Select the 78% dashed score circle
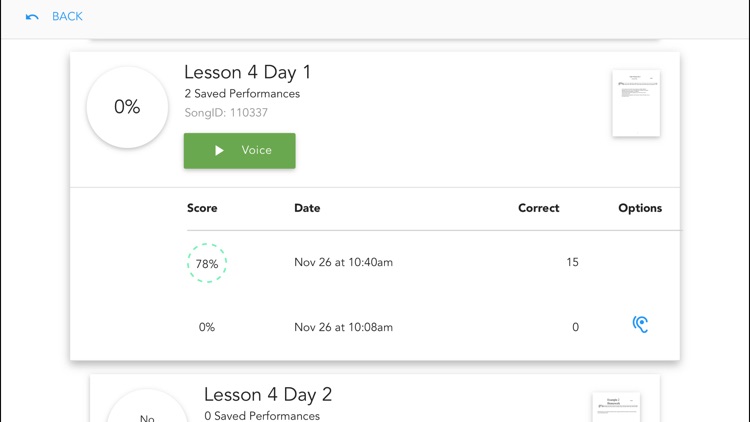Viewport: 750px width, 422px height. point(207,263)
